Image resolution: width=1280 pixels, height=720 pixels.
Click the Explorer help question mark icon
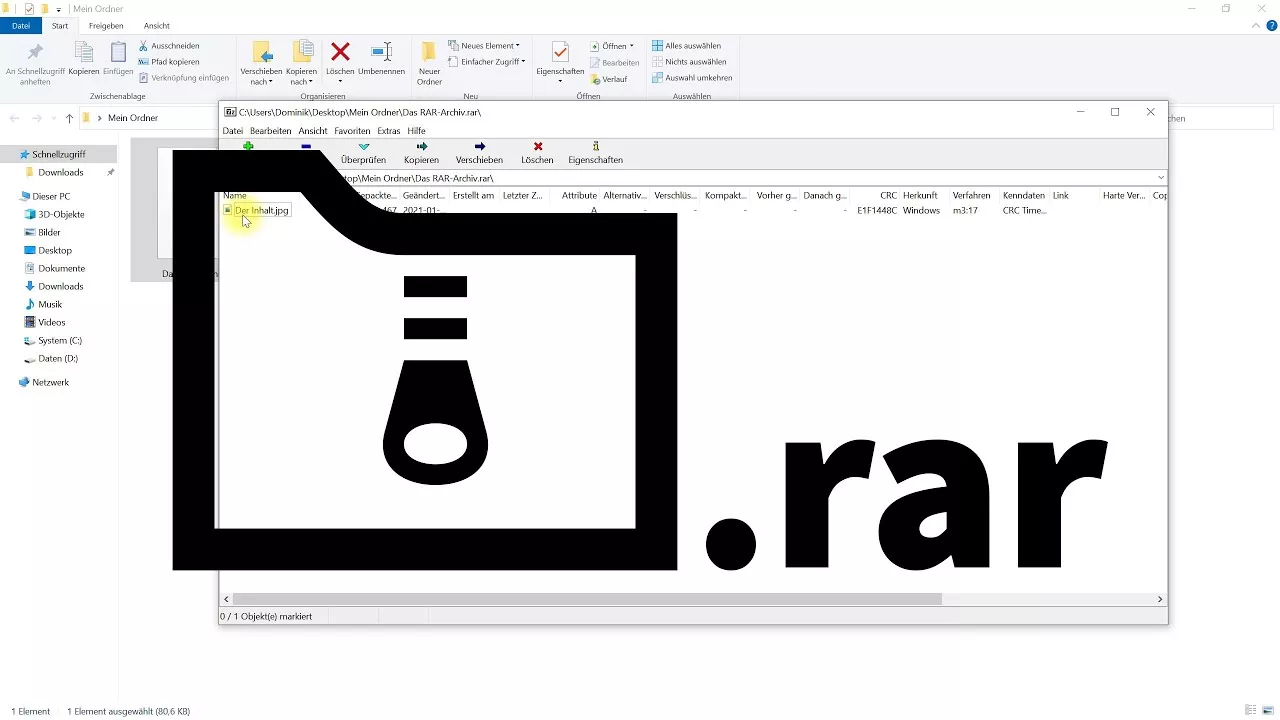[1272, 25]
